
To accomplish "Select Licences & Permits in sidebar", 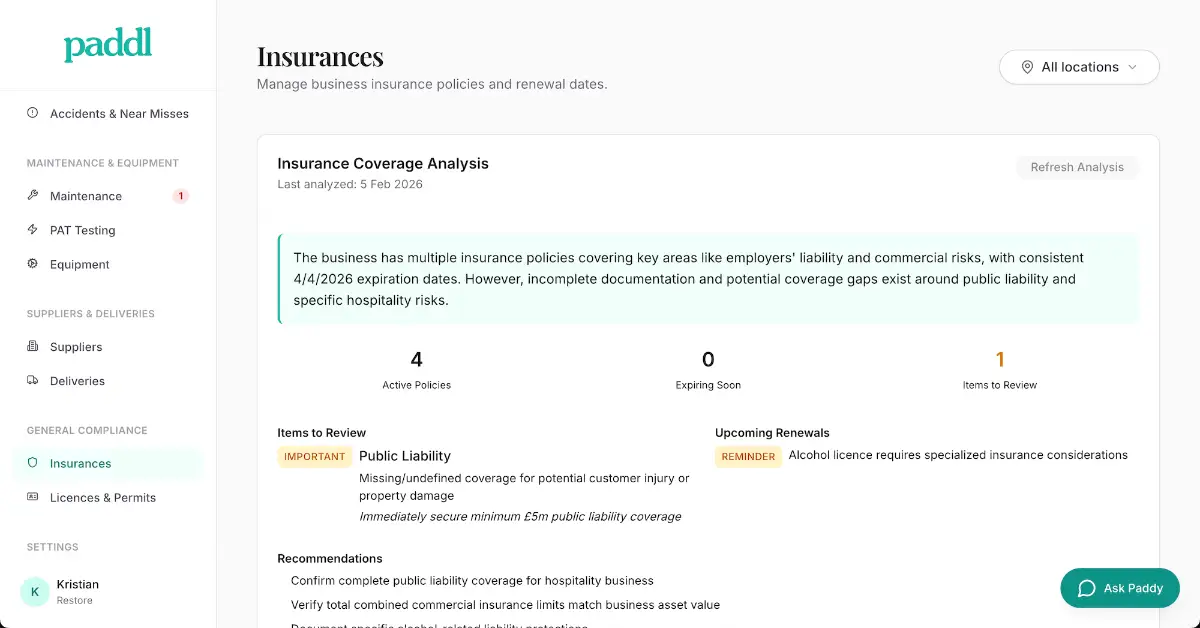I will click(x=108, y=497).
